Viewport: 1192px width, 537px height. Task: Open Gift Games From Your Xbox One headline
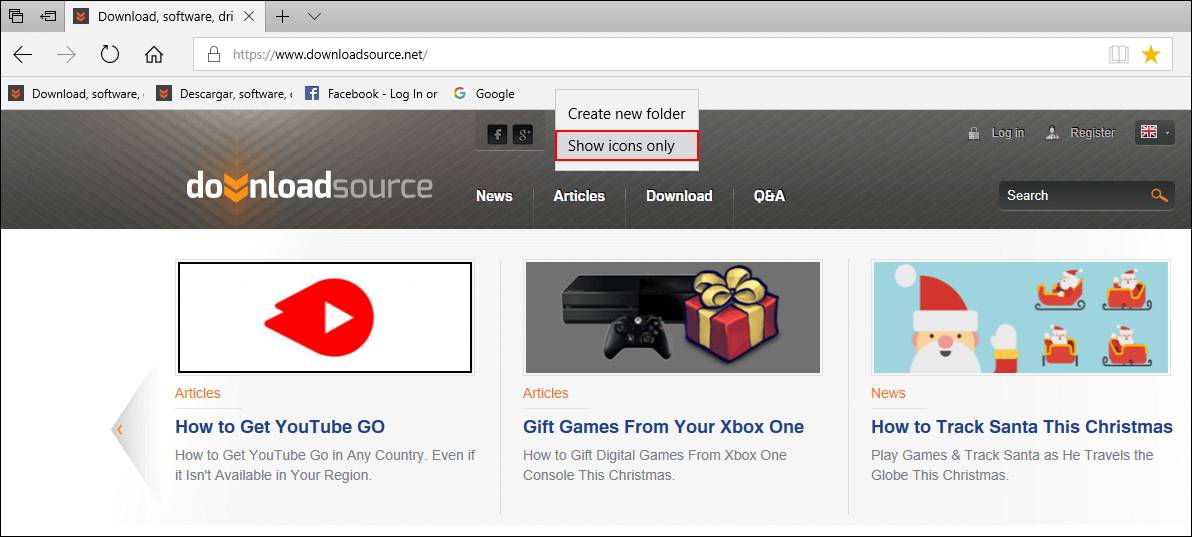664,426
